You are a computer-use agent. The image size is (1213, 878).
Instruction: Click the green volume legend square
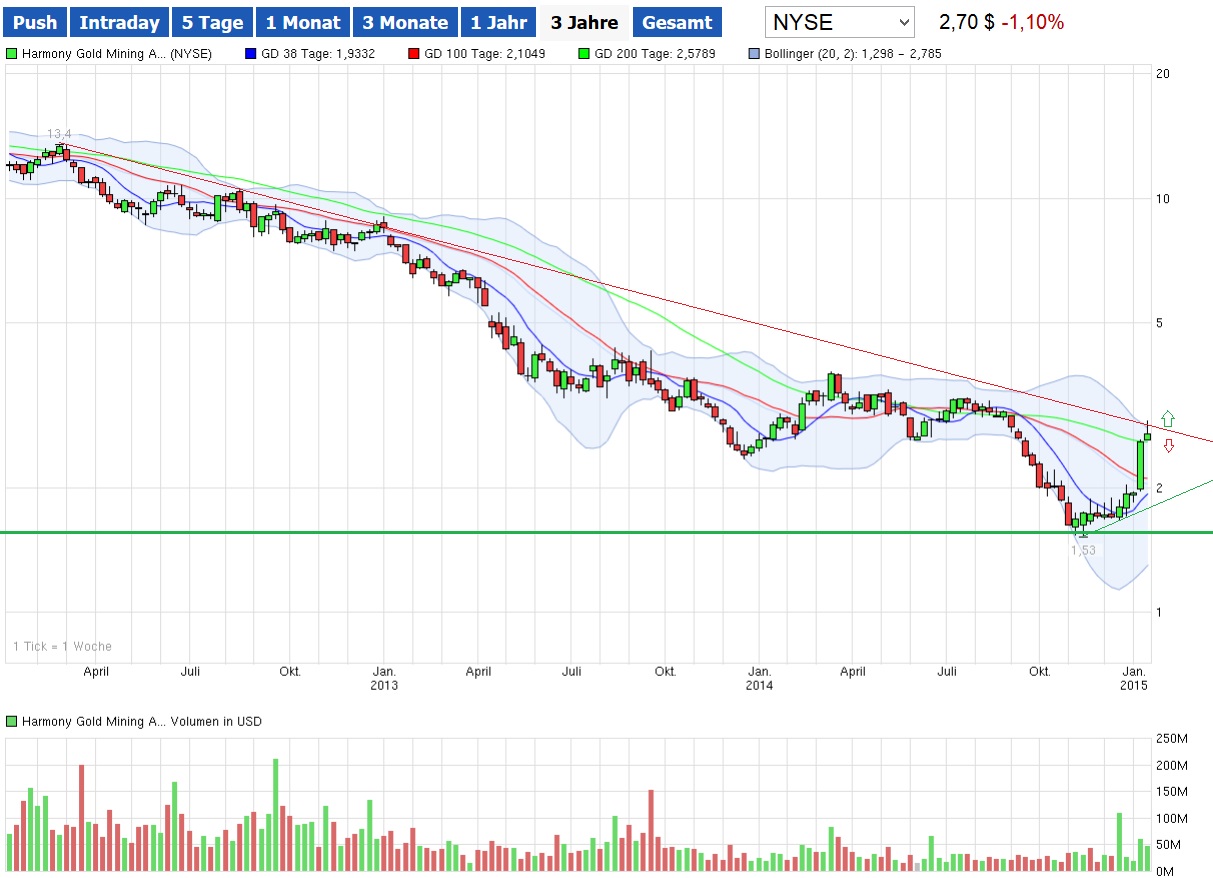(11, 720)
